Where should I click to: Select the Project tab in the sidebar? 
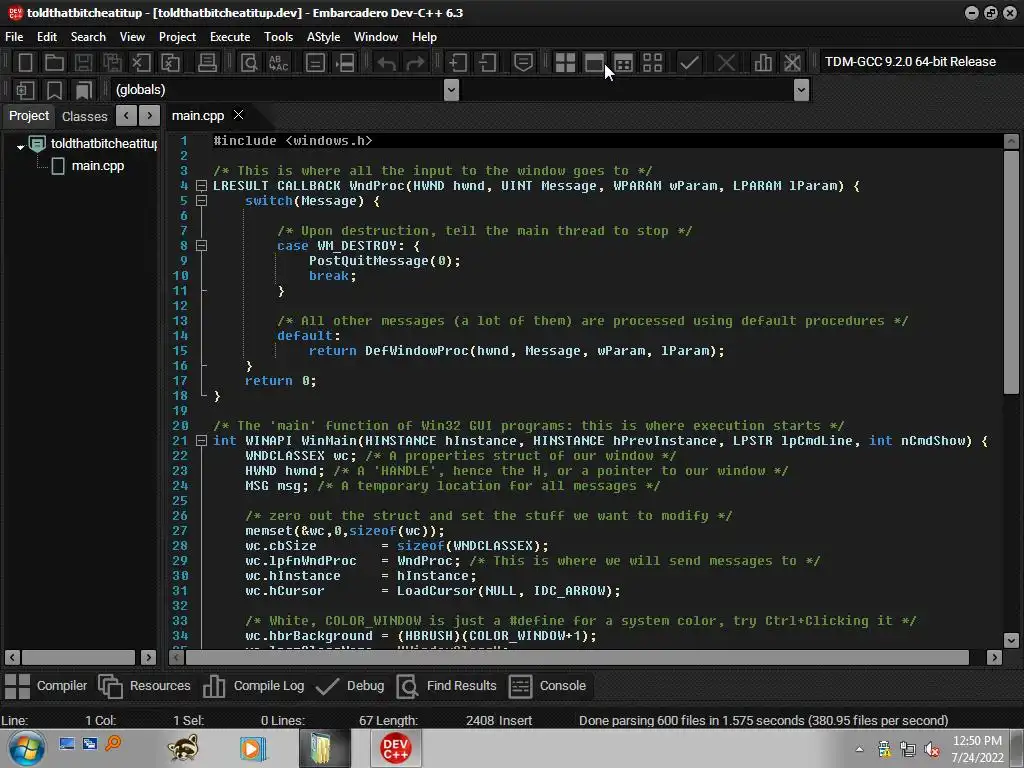pos(29,116)
